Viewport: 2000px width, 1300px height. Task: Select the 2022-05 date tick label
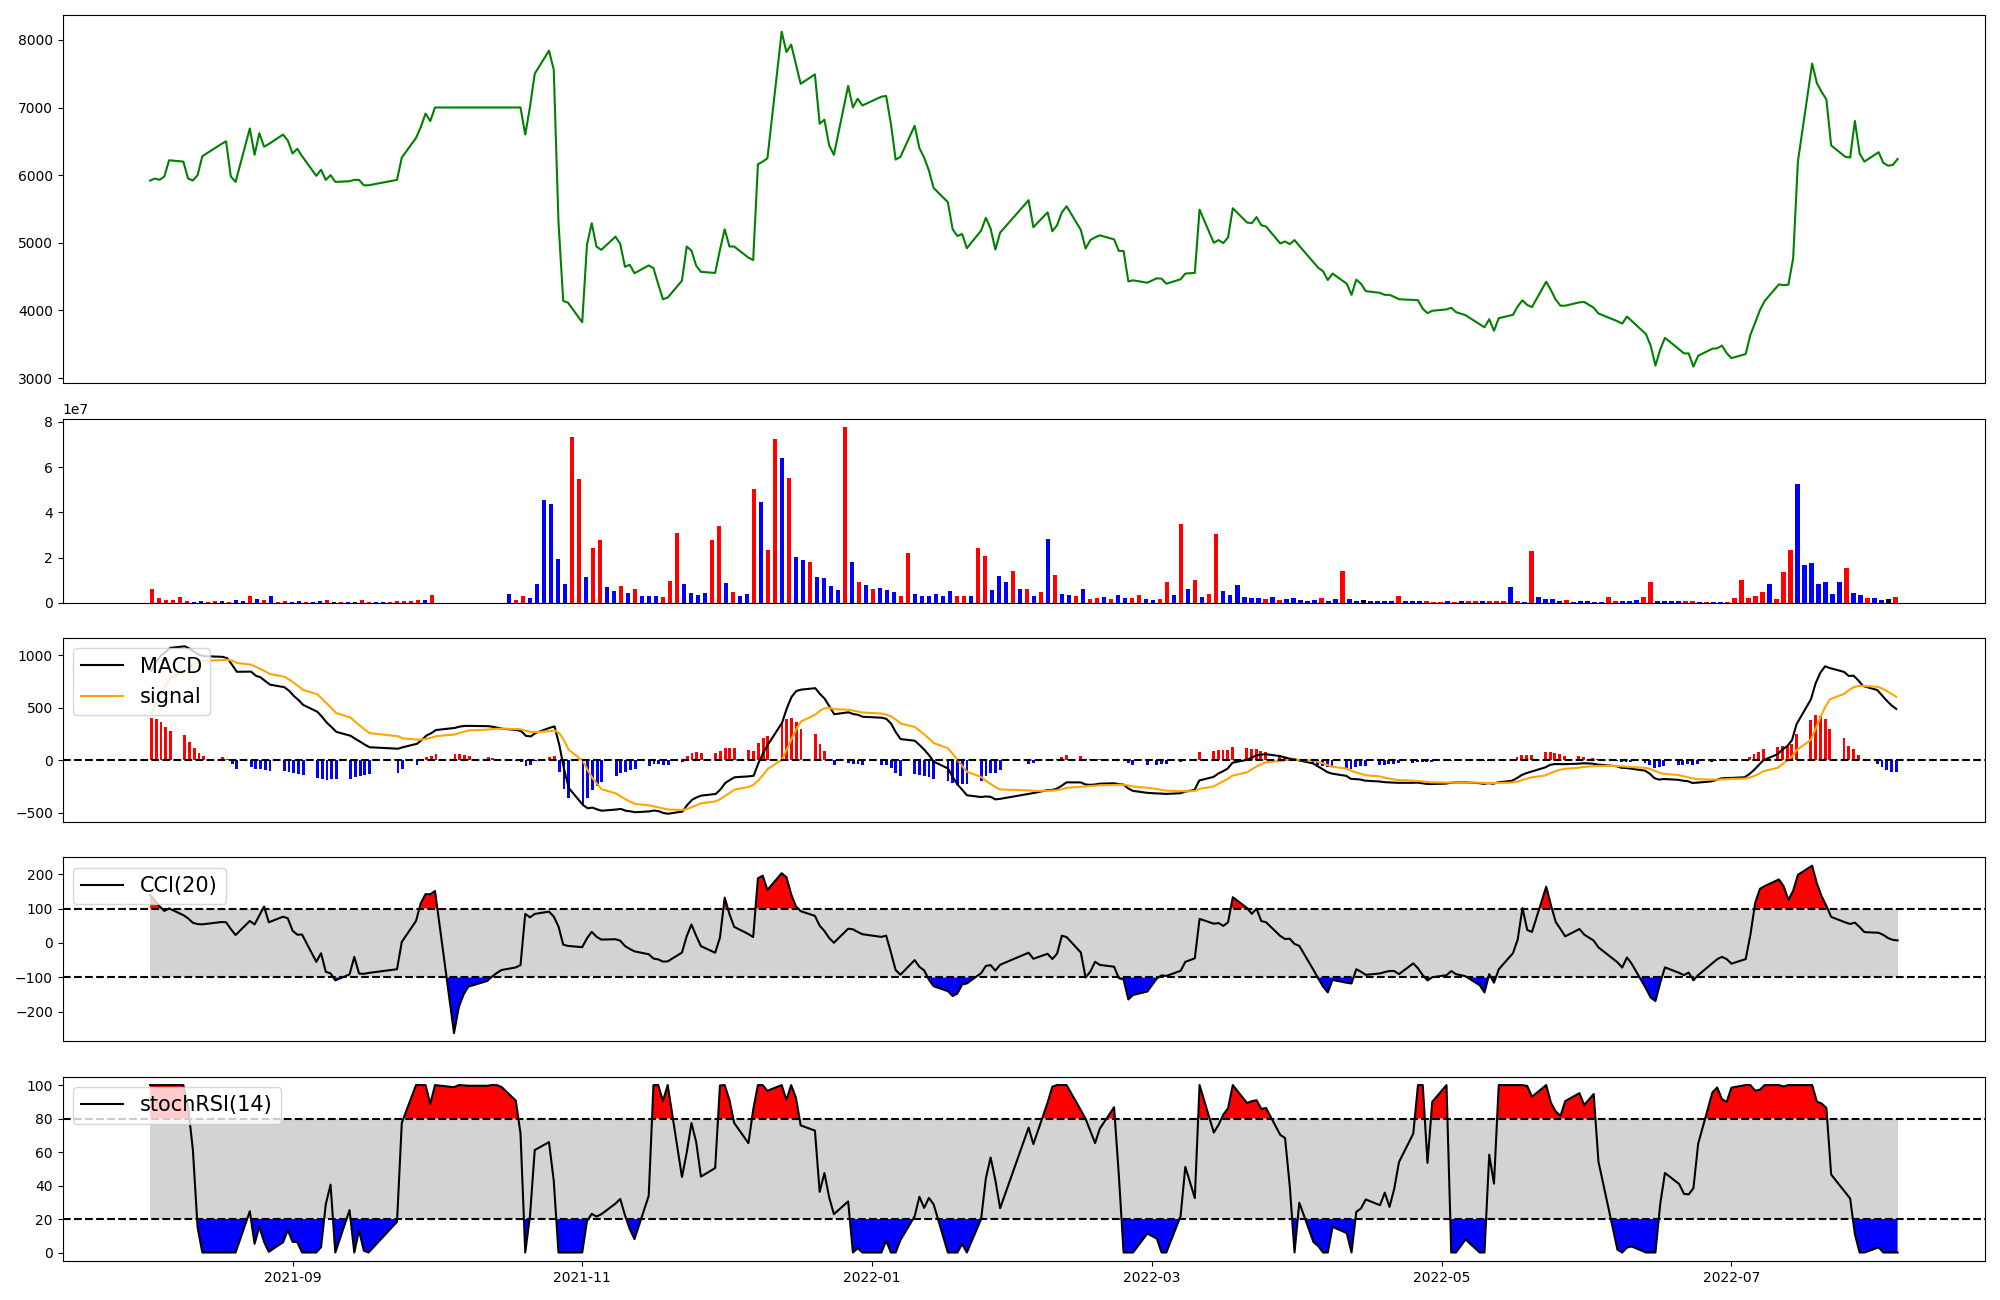click(x=1442, y=1277)
